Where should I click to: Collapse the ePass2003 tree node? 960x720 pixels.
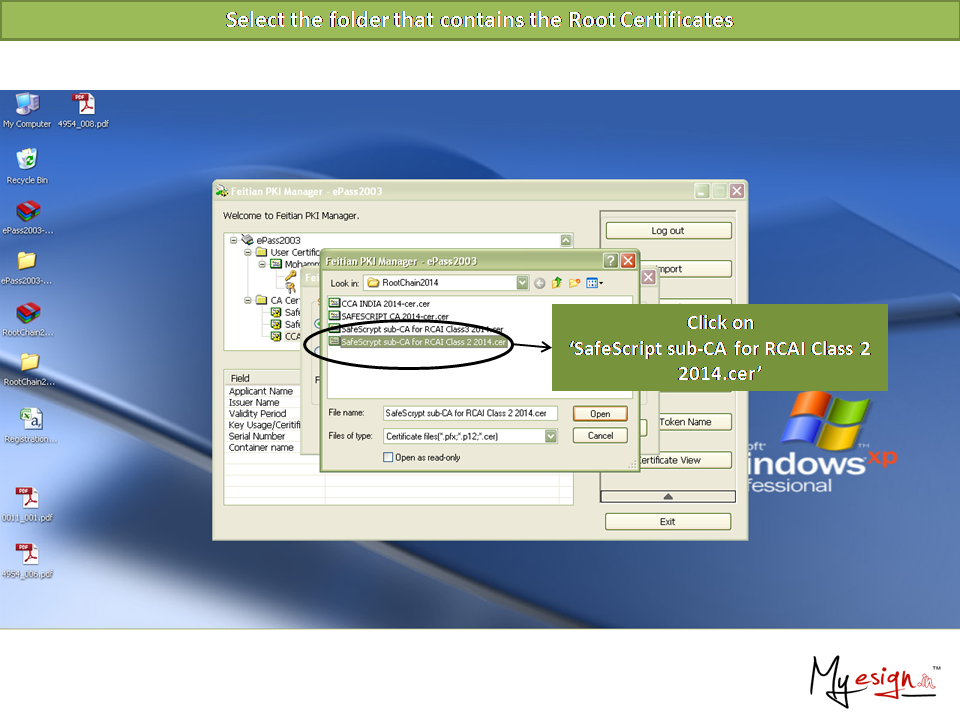tap(234, 240)
